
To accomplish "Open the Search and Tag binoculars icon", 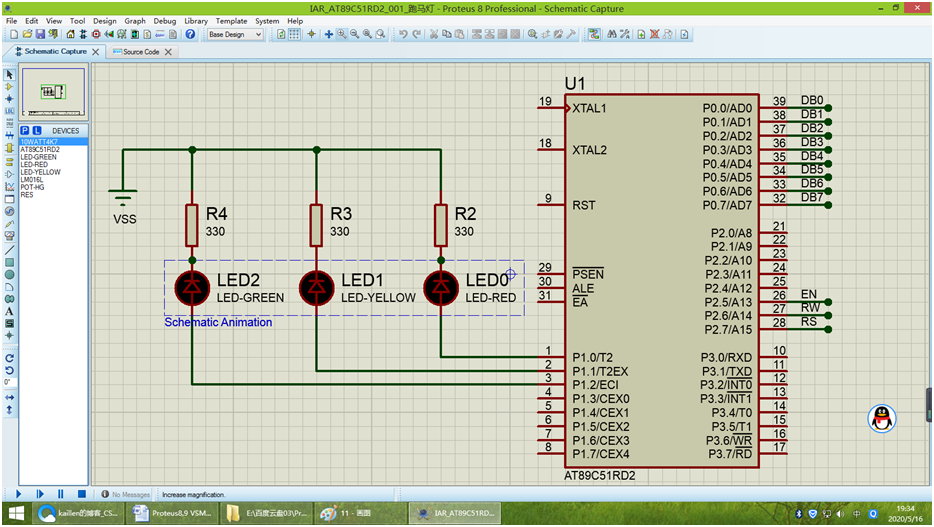I will pyautogui.click(x=612, y=35).
